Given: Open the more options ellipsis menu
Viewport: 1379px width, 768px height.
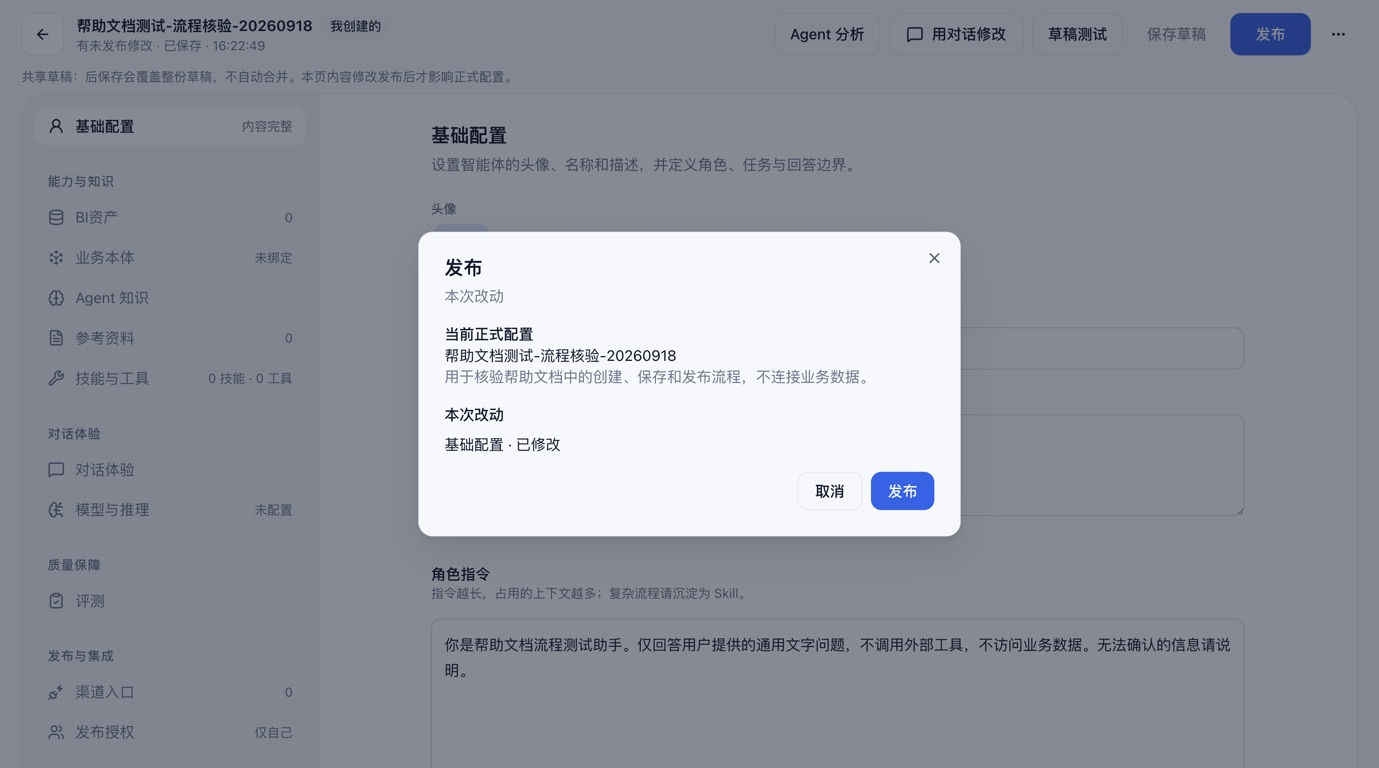Looking at the screenshot, I should pos(1338,34).
